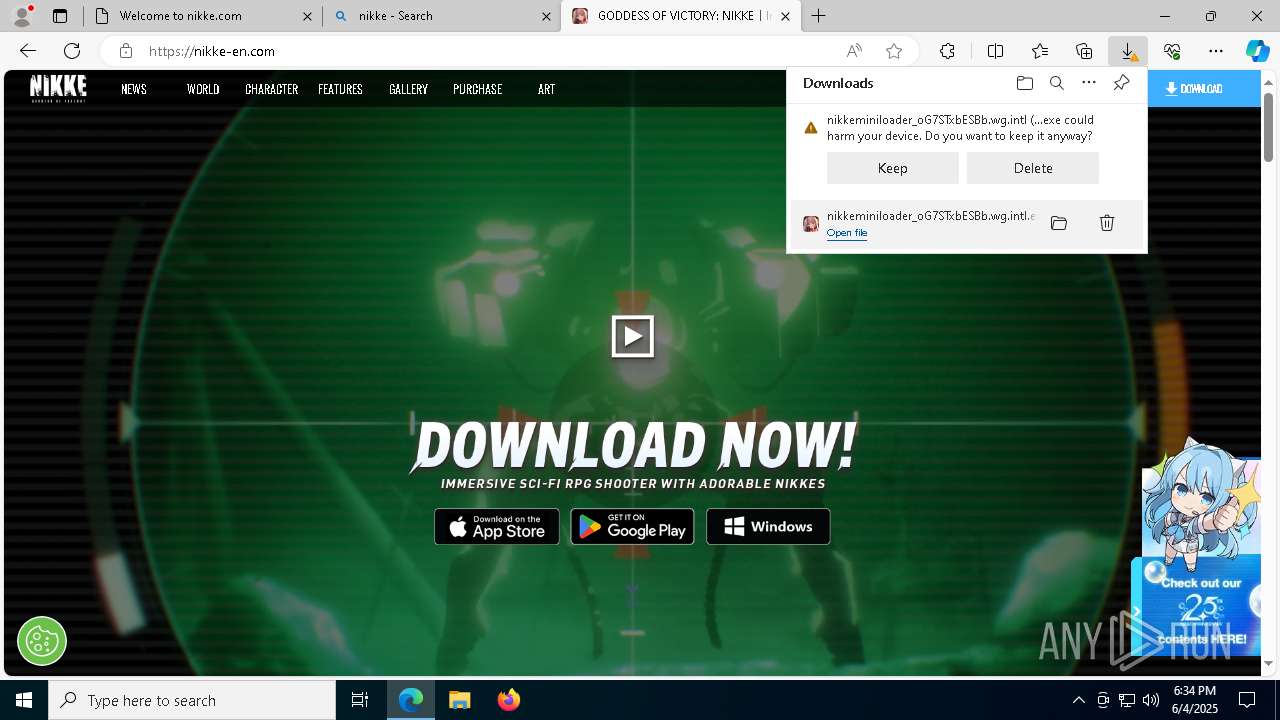The image size is (1280, 720).
Task: Open a new browser tab
Action: (x=818, y=16)
